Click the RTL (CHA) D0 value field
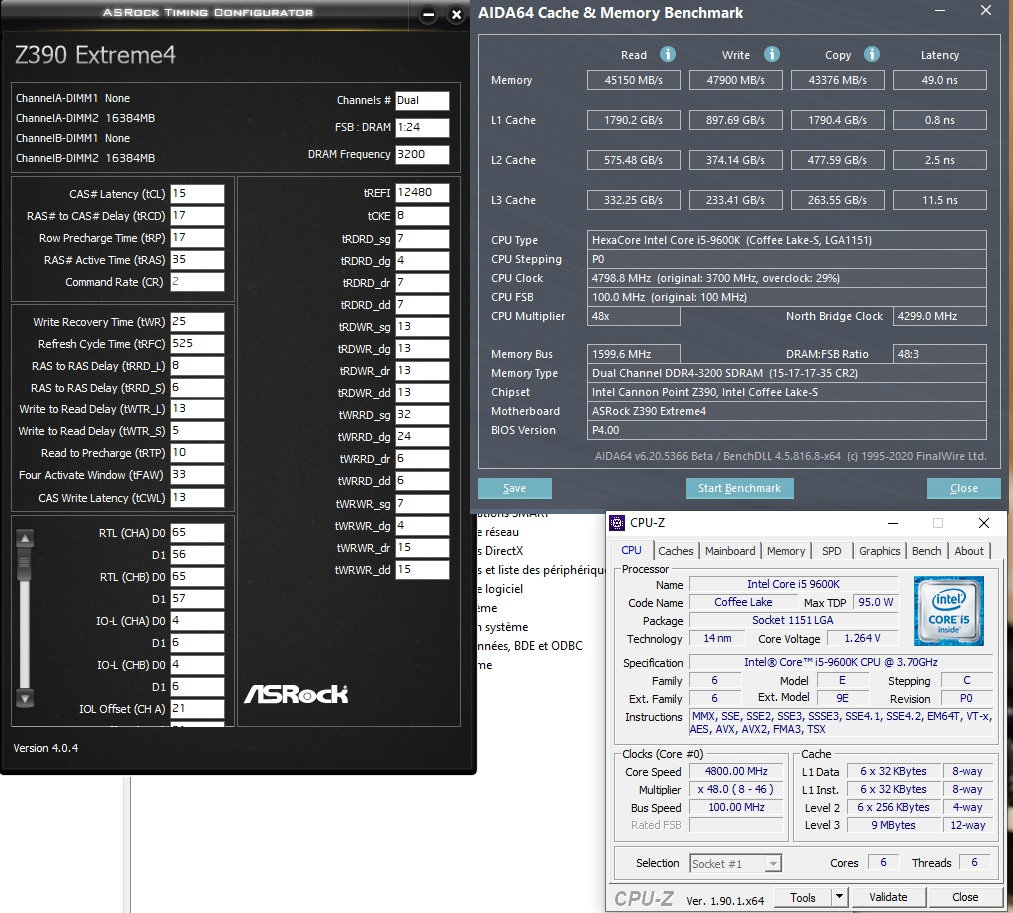 coord(197,532)
